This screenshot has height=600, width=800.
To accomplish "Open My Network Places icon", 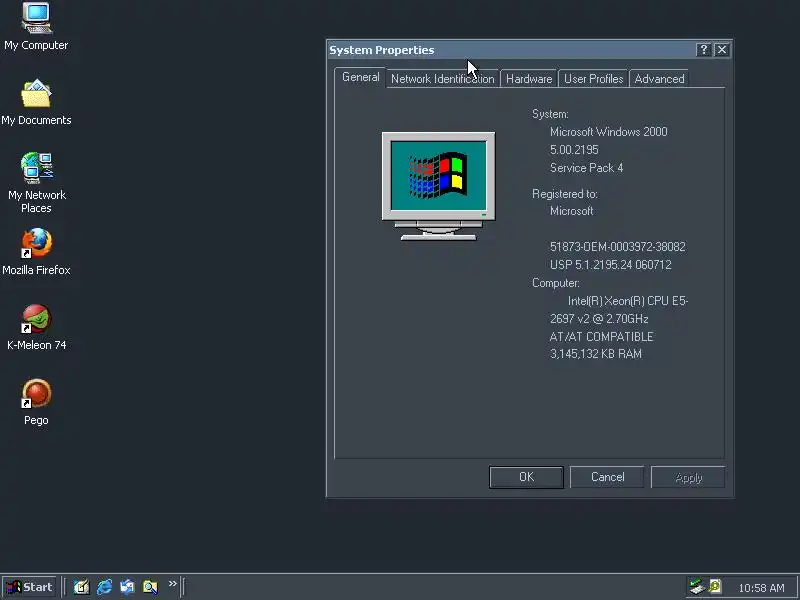I will pos(36,183).
